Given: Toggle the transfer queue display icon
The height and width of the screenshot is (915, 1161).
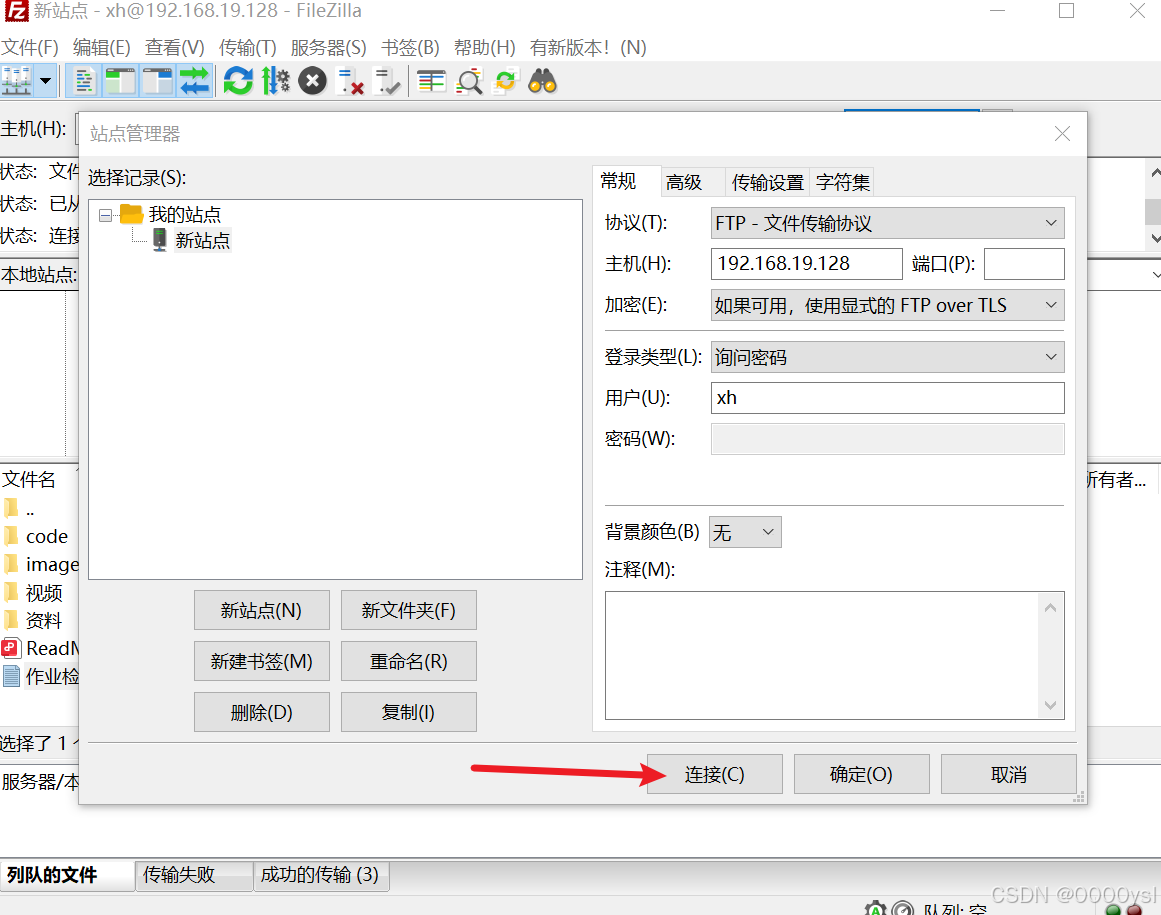Looking at the screenshot, I should tap(194, 81).
